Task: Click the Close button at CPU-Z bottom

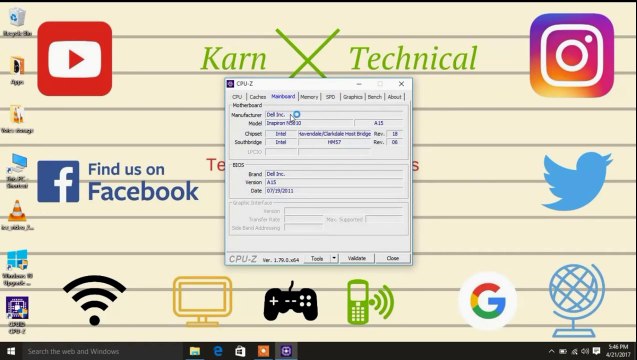Action: [x=392, y=258]
